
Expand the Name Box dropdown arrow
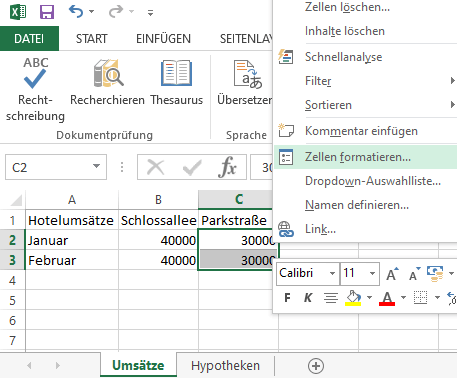point(97,166)
